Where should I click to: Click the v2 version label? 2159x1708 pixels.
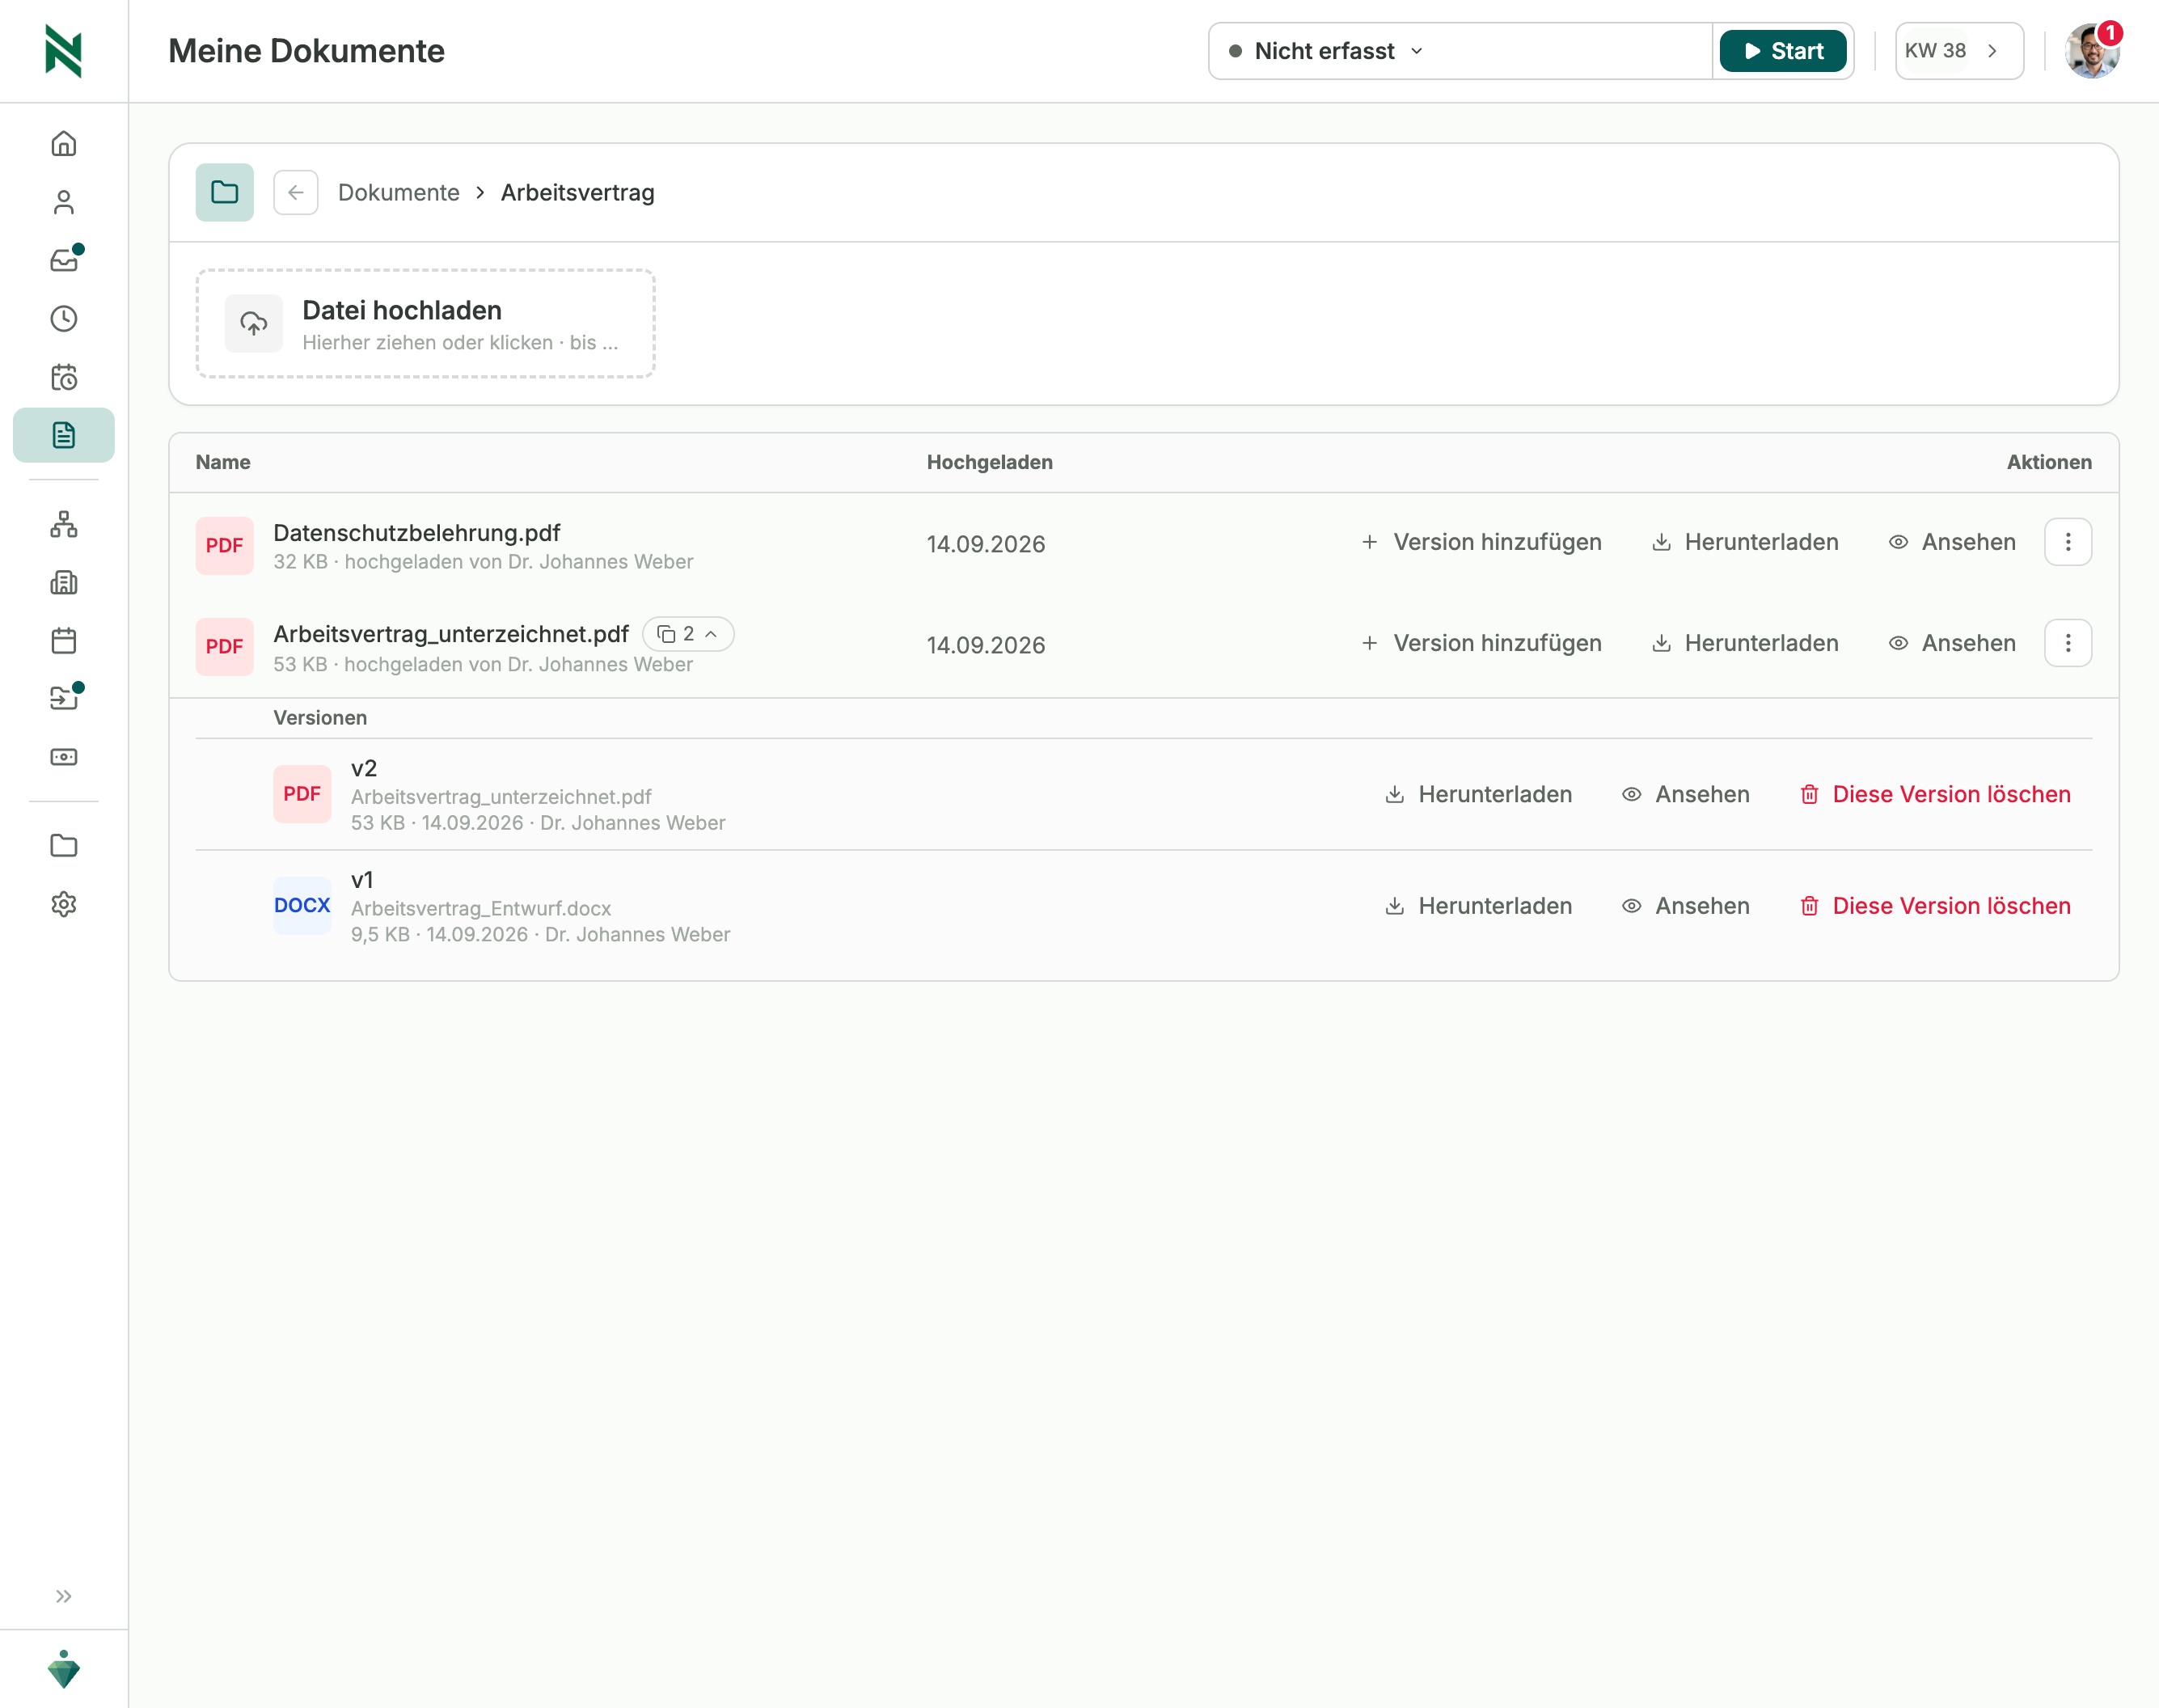(364, 768)
